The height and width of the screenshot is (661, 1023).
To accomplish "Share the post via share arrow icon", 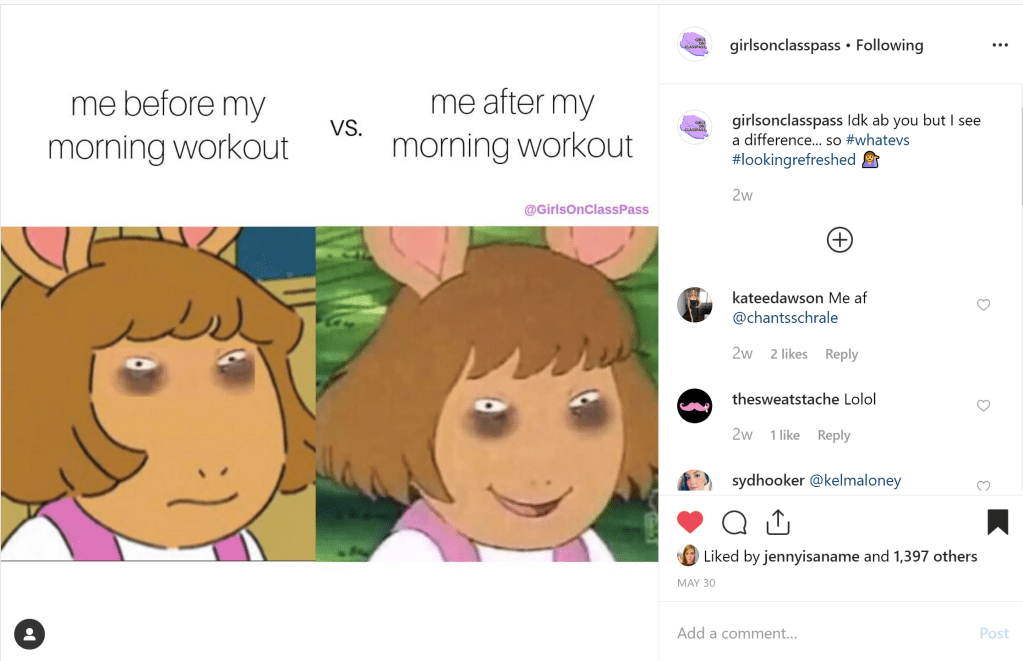I will click(778, 522).
